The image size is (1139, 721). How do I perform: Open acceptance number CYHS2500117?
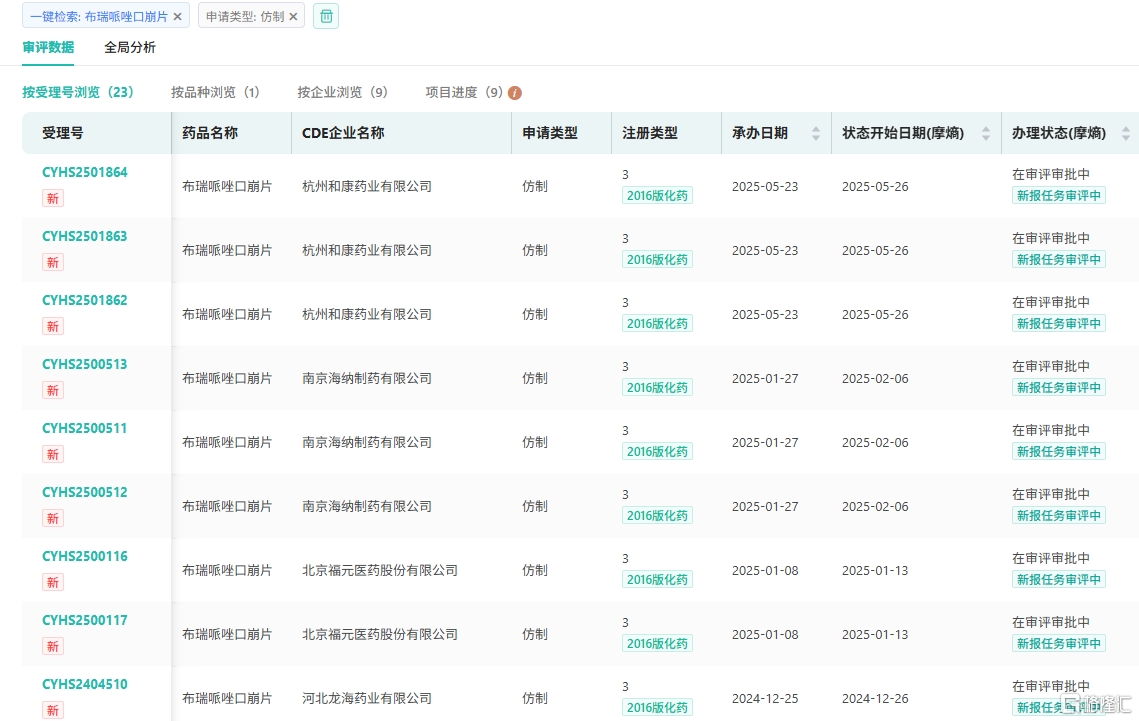click(84, 620)
